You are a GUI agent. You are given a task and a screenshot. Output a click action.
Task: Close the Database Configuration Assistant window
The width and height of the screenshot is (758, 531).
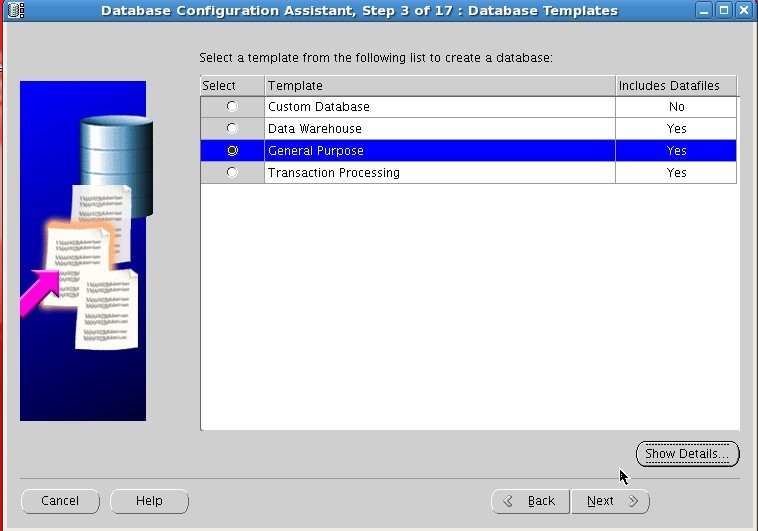coord(743,10)
